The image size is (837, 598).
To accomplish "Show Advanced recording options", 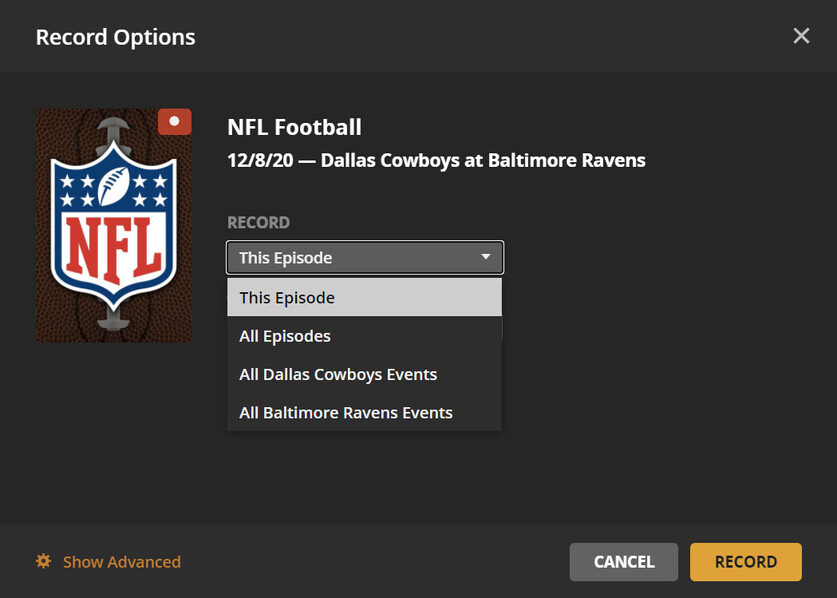I will (121, 562).
